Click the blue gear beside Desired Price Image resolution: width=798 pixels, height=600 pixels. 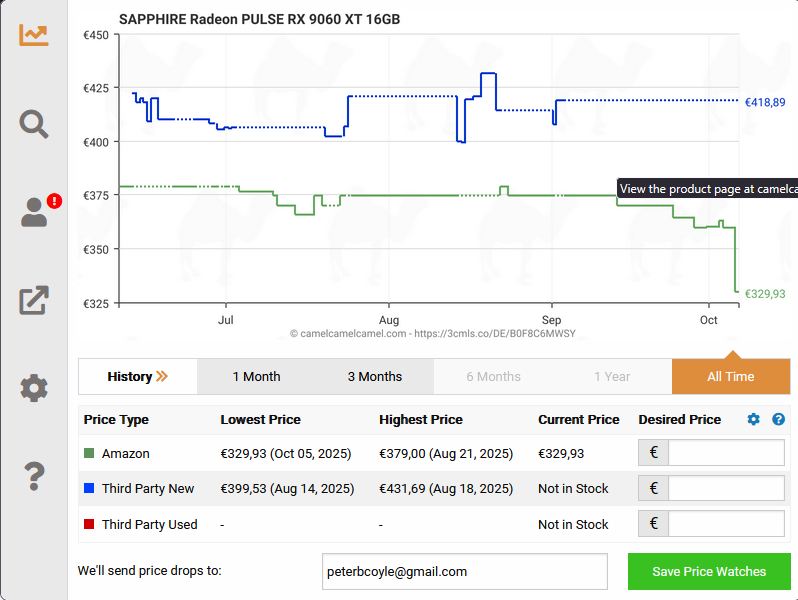coord(753,419)
